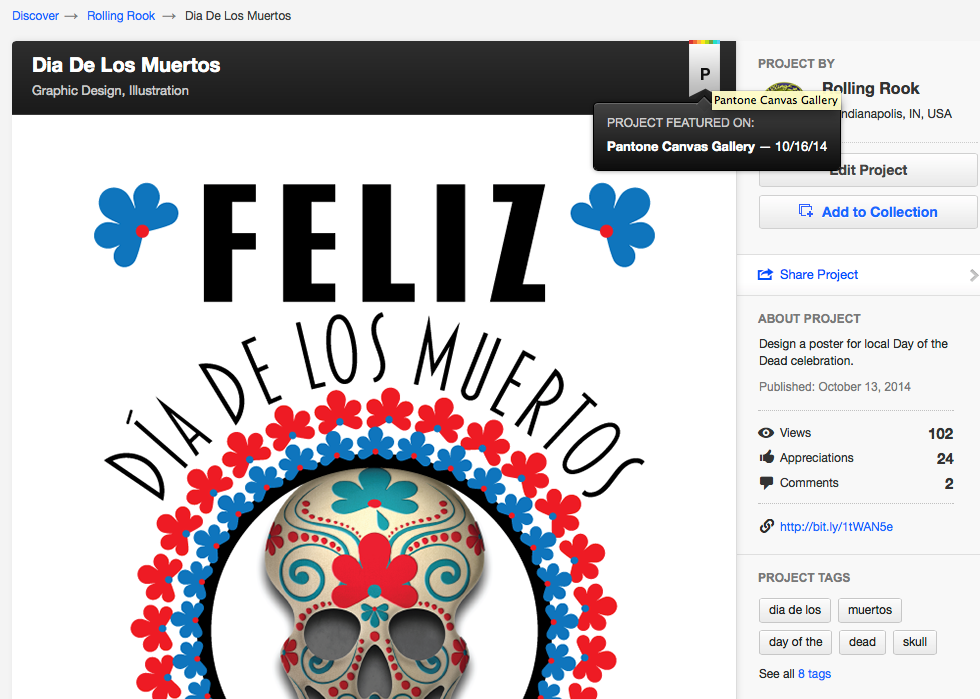Click 'Graphic Design, Illustration' subtitle

[x=110, y=91]
